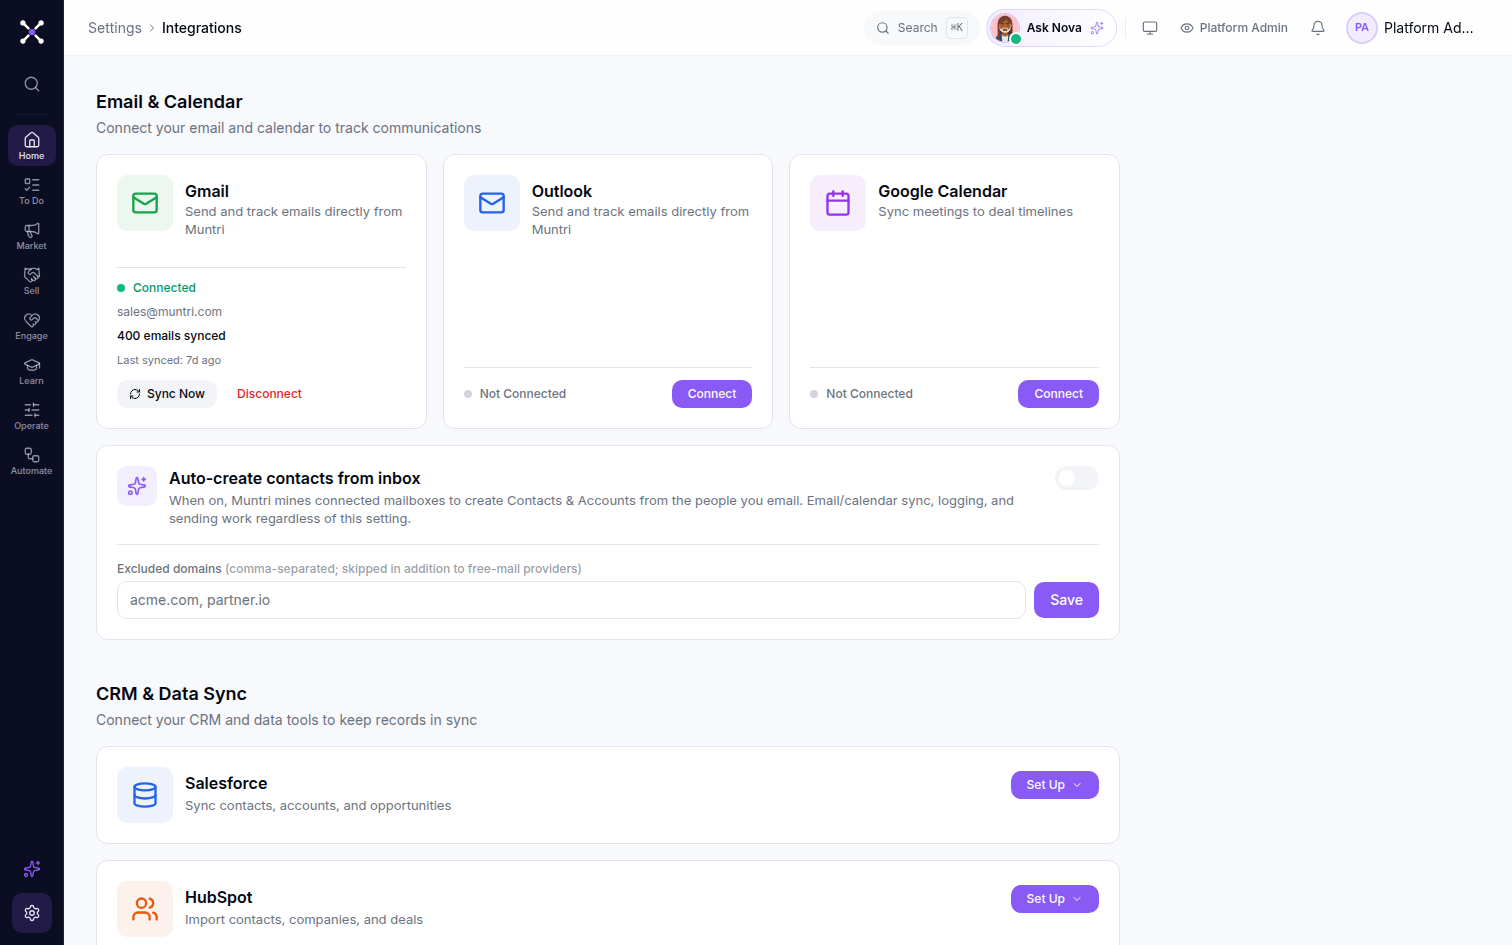Click the Outlook envelope icon
The height and width of the screenshot is (945, 1512).
pos(492,203)
